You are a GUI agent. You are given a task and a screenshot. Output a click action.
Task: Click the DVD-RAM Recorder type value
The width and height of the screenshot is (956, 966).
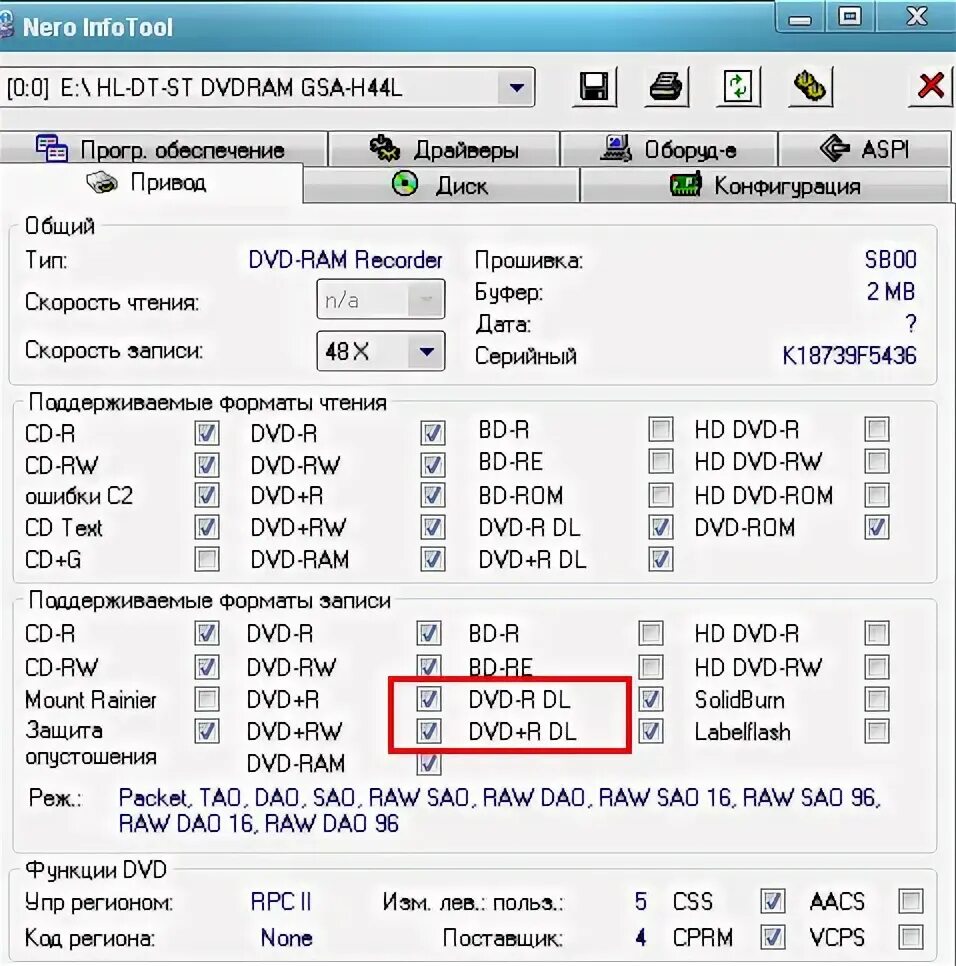(x=345, y=260)
